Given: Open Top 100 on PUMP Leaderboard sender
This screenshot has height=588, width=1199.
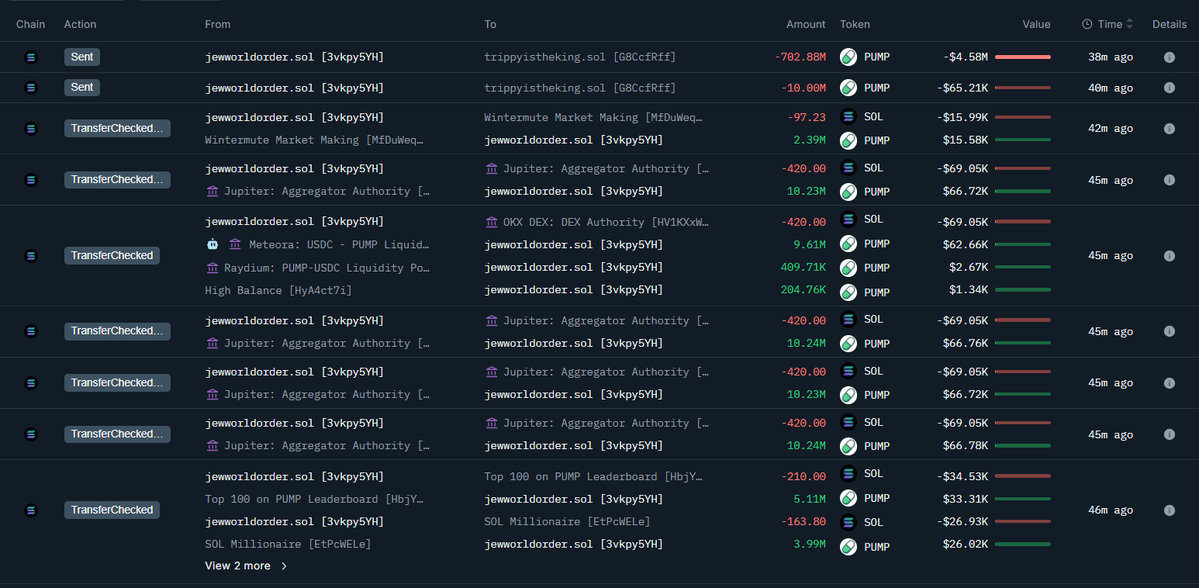Looking at the screenshot, I should [x=314, y=499].
